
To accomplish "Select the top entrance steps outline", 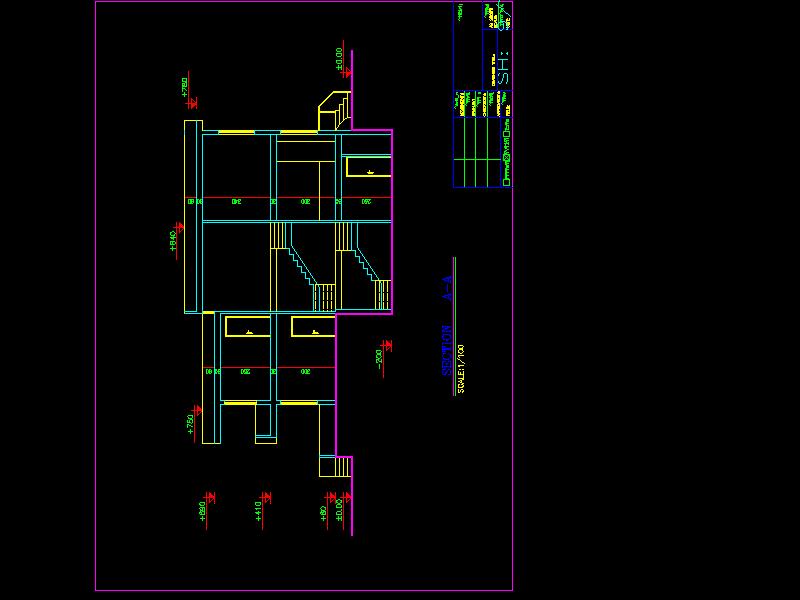I will (335, 110).
